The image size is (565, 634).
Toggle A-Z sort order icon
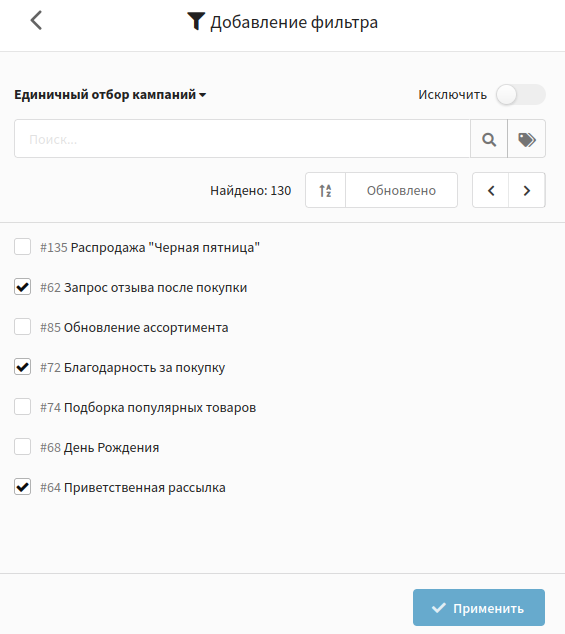click(326, 190)
